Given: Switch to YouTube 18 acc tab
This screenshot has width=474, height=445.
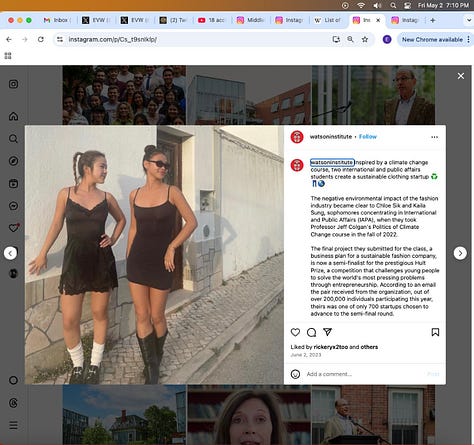Looking at the screenshot, I should pyautogui.click(x=211, y=20).
